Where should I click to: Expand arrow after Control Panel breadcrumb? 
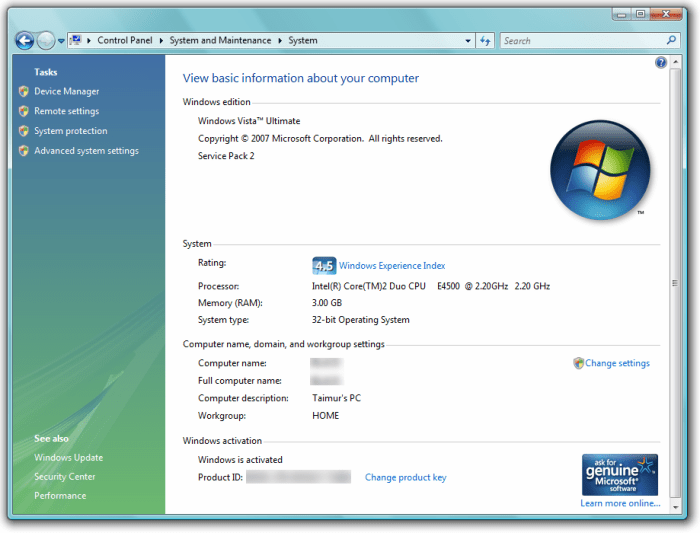[161, 41]
